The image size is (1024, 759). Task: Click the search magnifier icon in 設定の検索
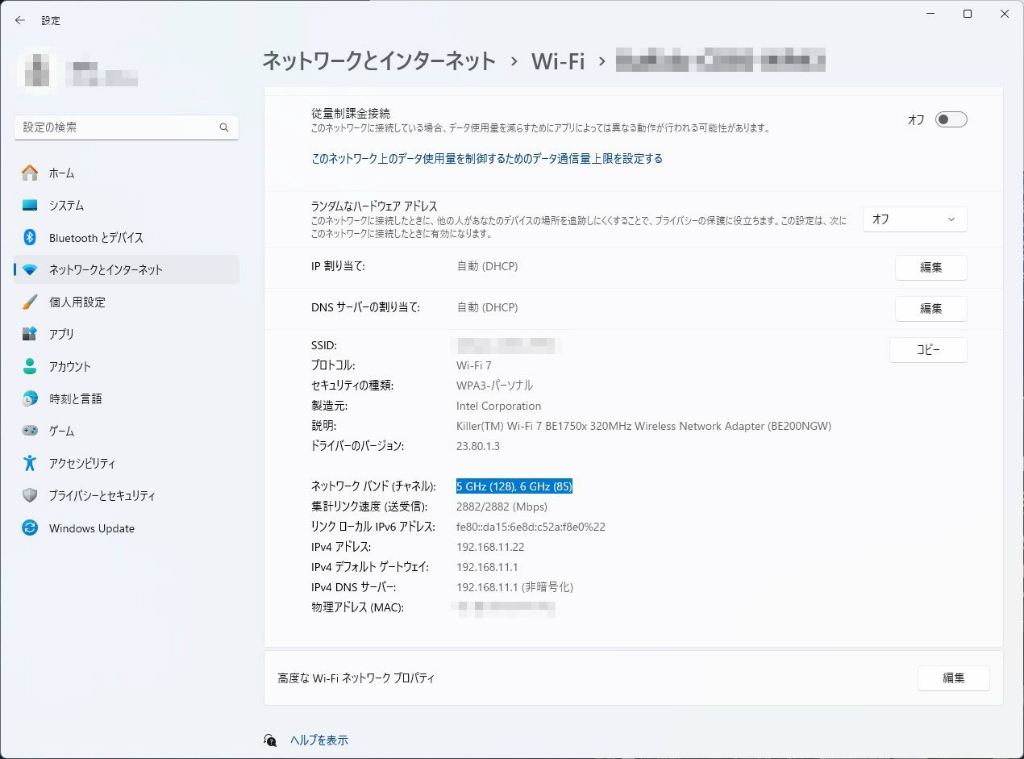[224, 127]
